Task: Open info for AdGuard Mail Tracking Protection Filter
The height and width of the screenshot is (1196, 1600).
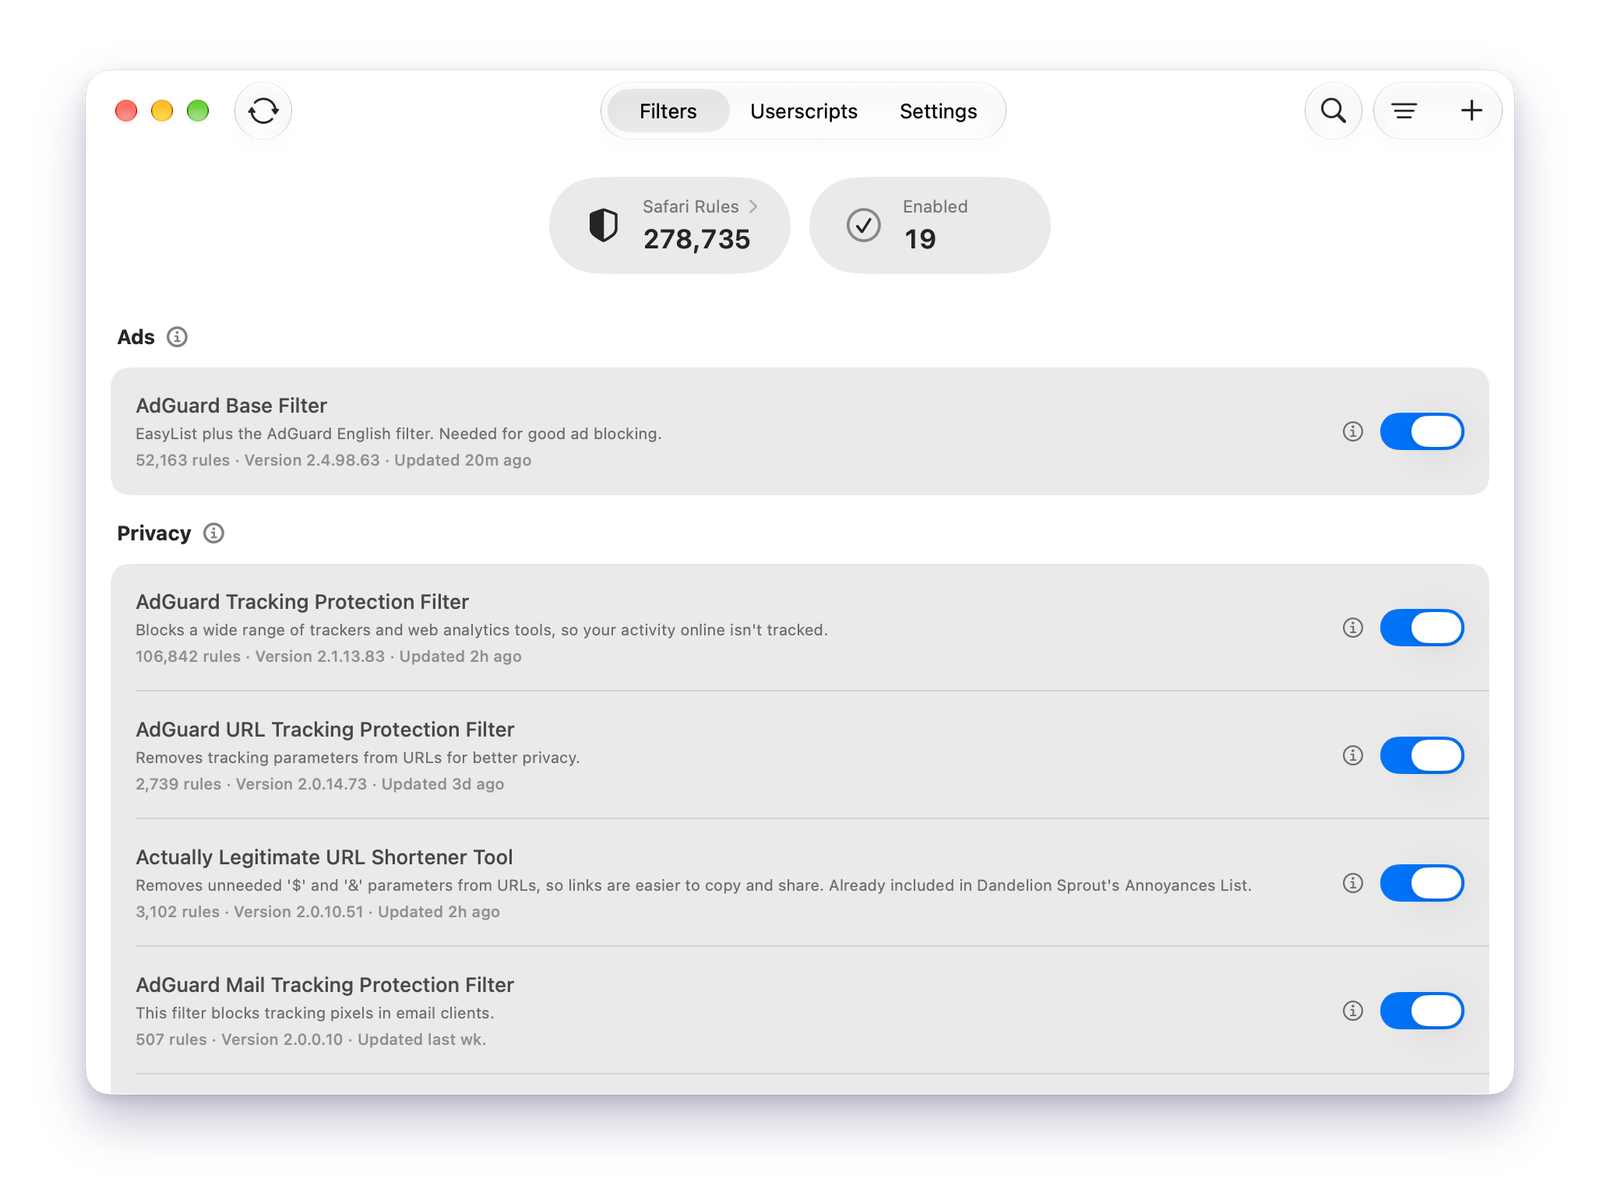Action: 1353,1011
